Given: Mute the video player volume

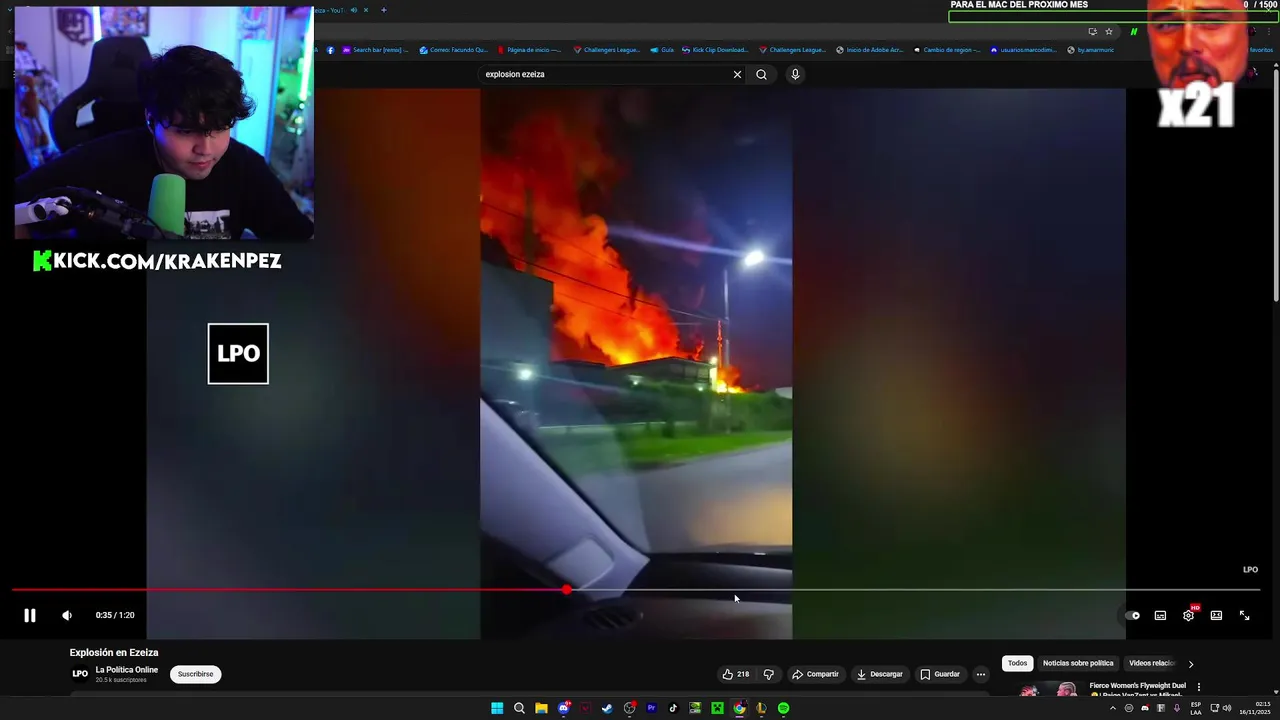Looking at the screenshot, I should point(67,615).
